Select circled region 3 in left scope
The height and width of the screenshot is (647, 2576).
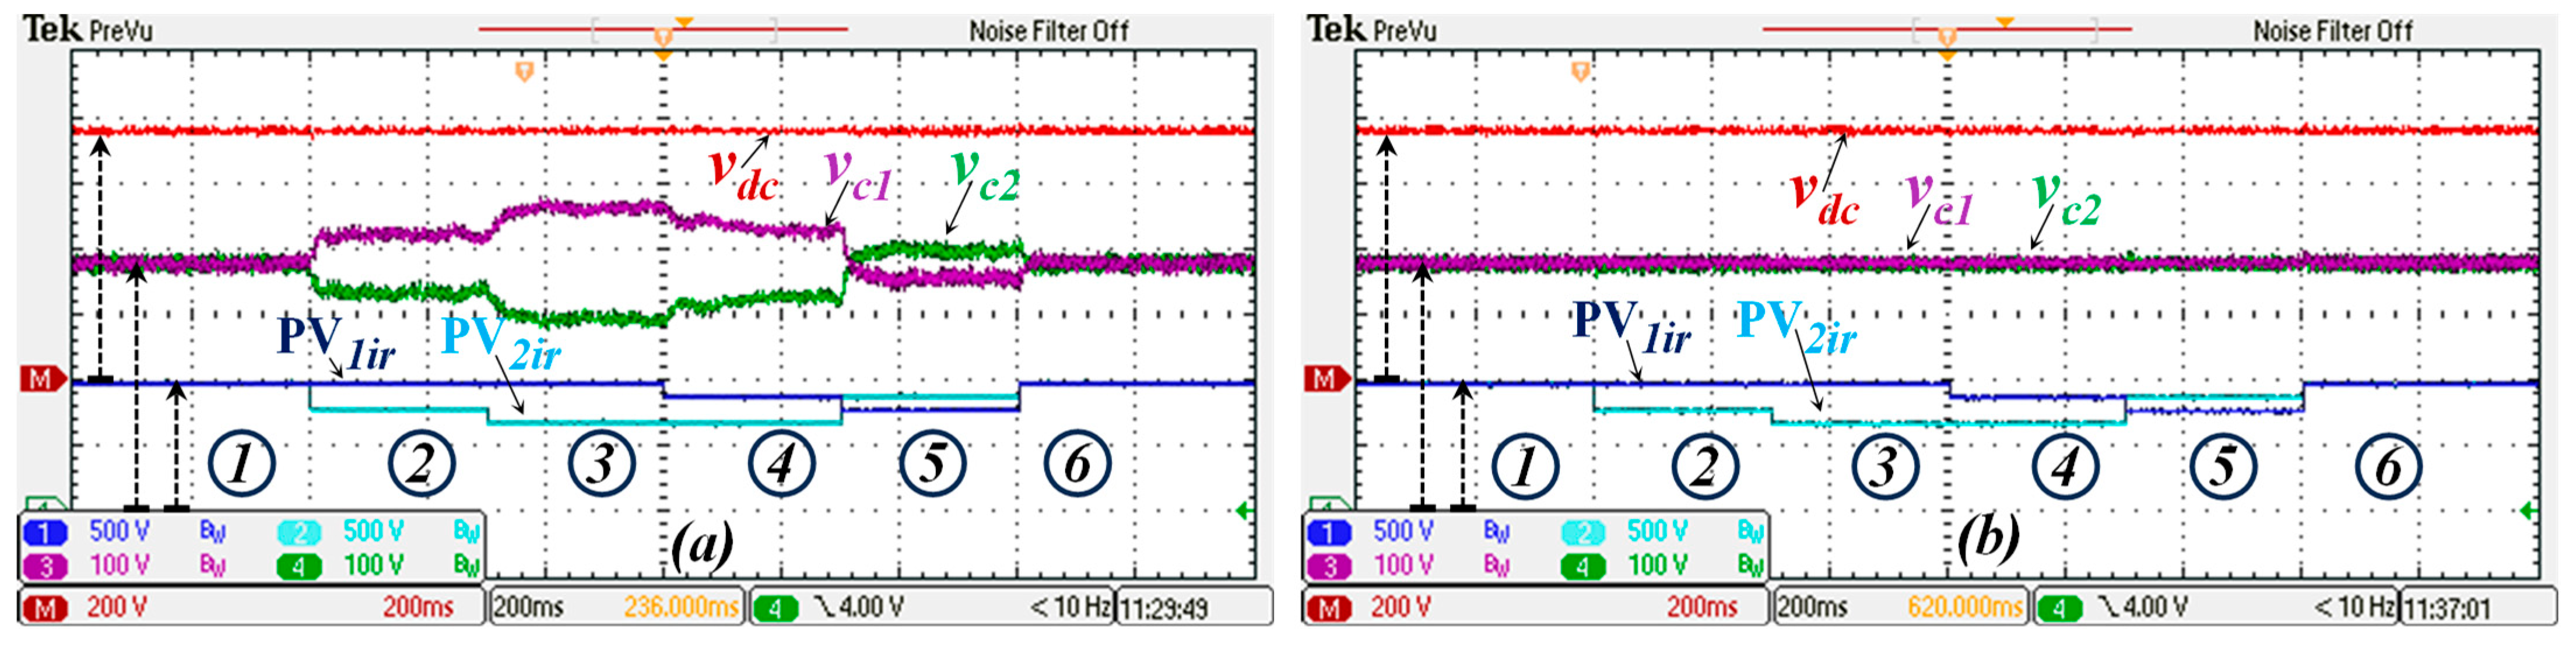(x=601, y=464)
